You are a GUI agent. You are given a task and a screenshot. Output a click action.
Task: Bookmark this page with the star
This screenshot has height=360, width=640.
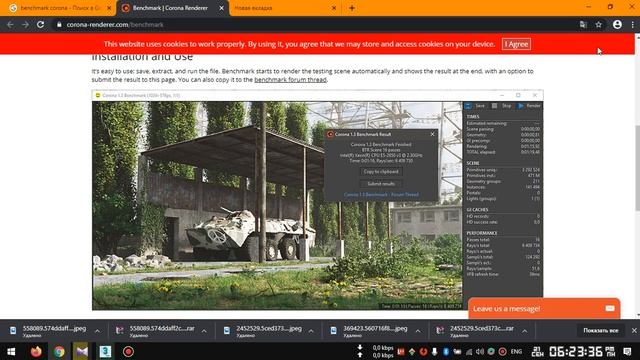click(598, 24)
